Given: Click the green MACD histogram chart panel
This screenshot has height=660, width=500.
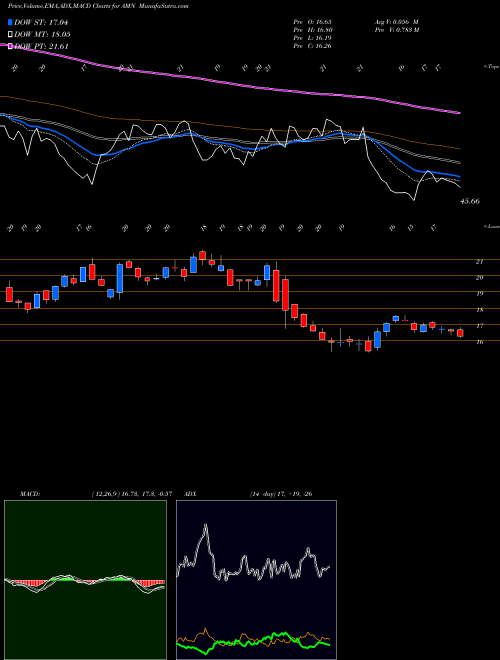Looking at the screenshot, I should (85, 580).
